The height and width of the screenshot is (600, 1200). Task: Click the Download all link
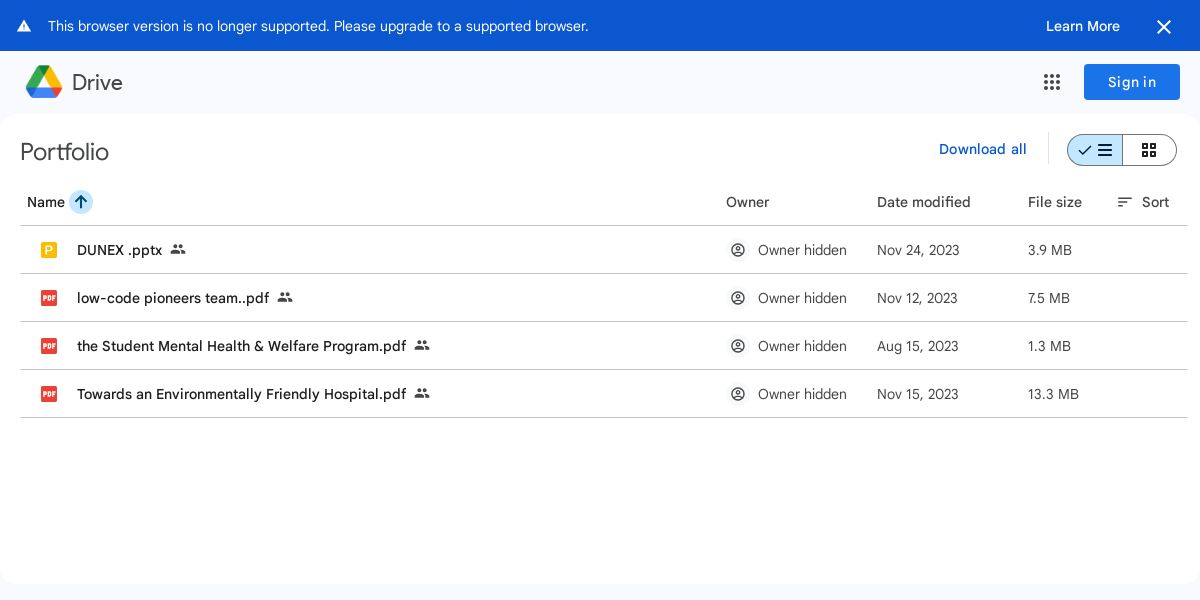[982, 149]
